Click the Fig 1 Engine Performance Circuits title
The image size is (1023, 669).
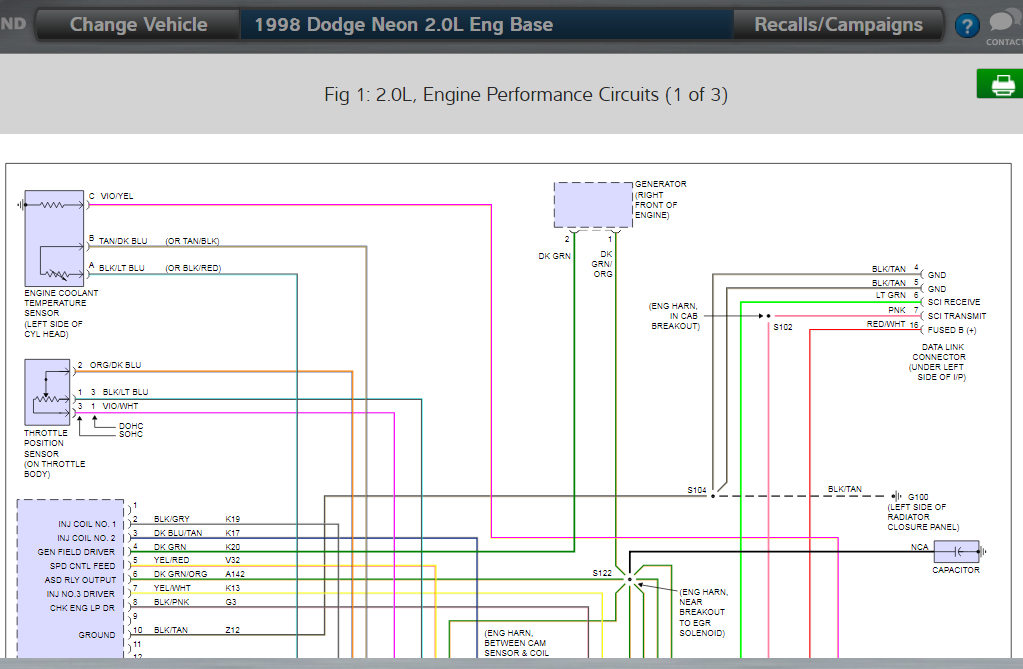526,95
